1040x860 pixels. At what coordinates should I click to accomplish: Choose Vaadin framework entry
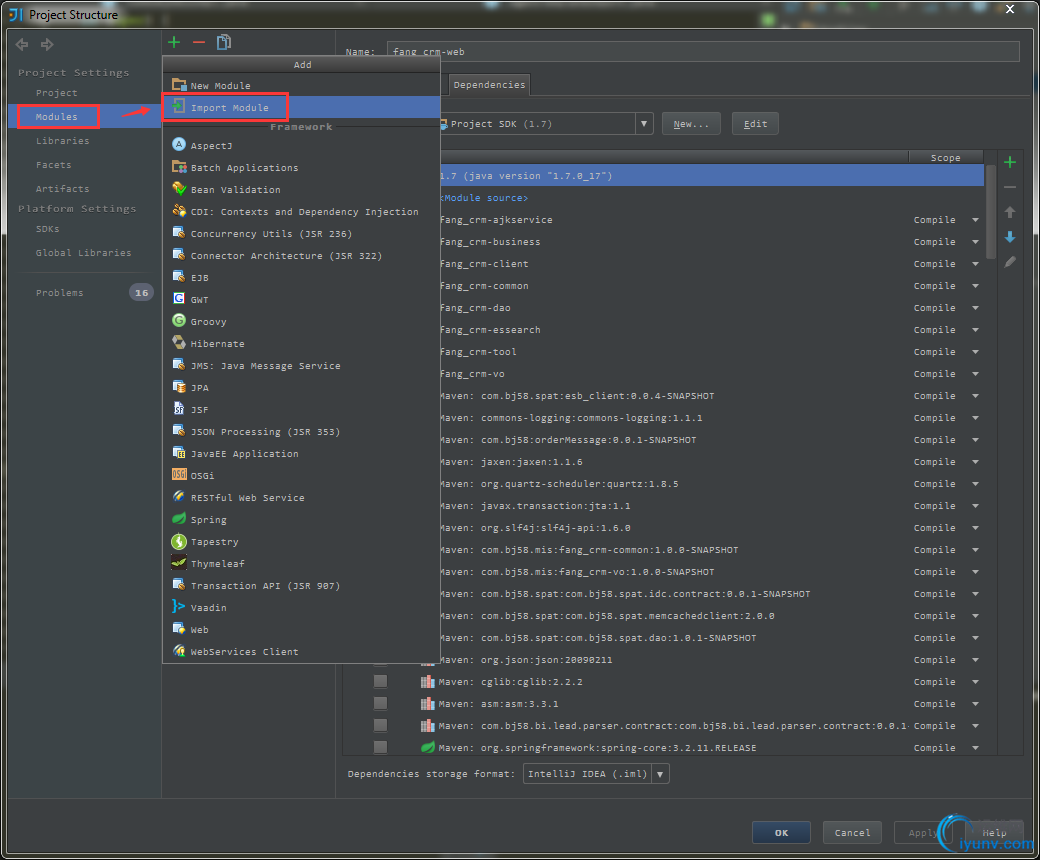pyautogui.click(x=301, y=607)
